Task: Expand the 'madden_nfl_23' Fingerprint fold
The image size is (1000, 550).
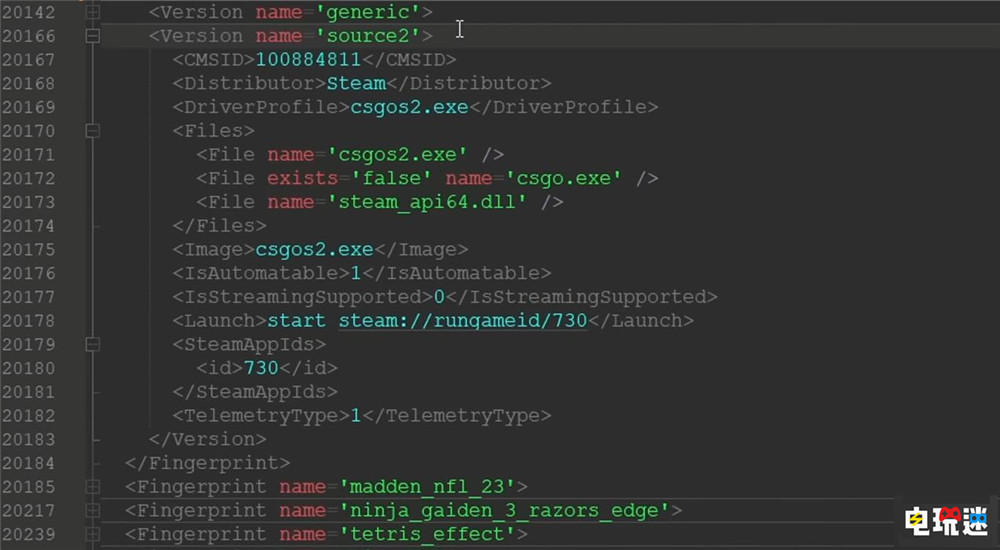Action: coord(92,487)
